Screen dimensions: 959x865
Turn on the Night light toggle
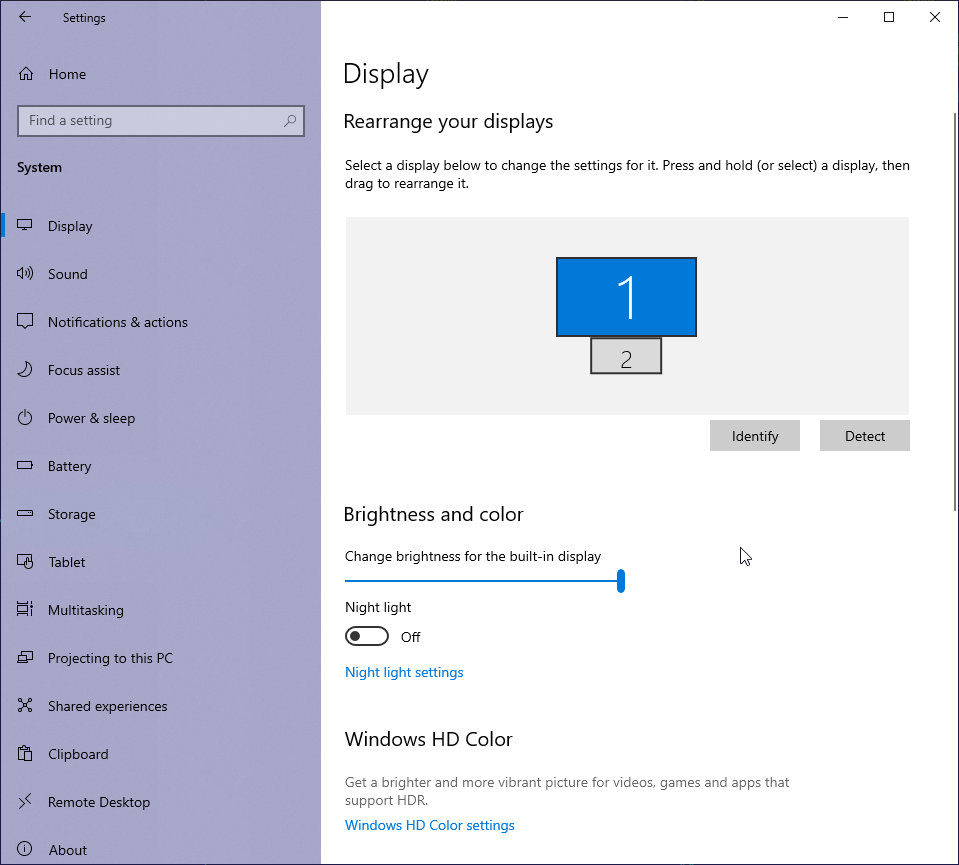point(366,637)
